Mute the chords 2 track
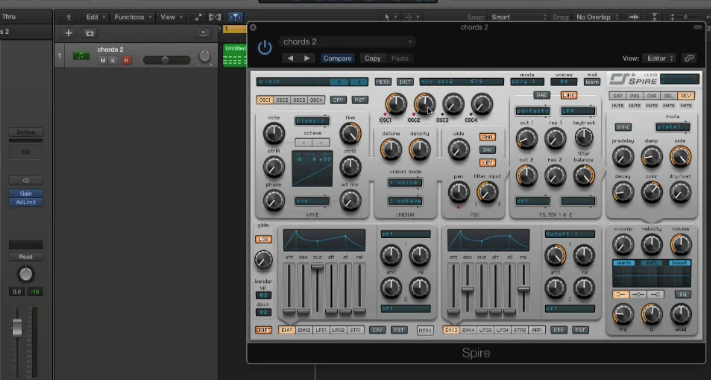Screen dimensions: 711x380 tap(103, 60)
